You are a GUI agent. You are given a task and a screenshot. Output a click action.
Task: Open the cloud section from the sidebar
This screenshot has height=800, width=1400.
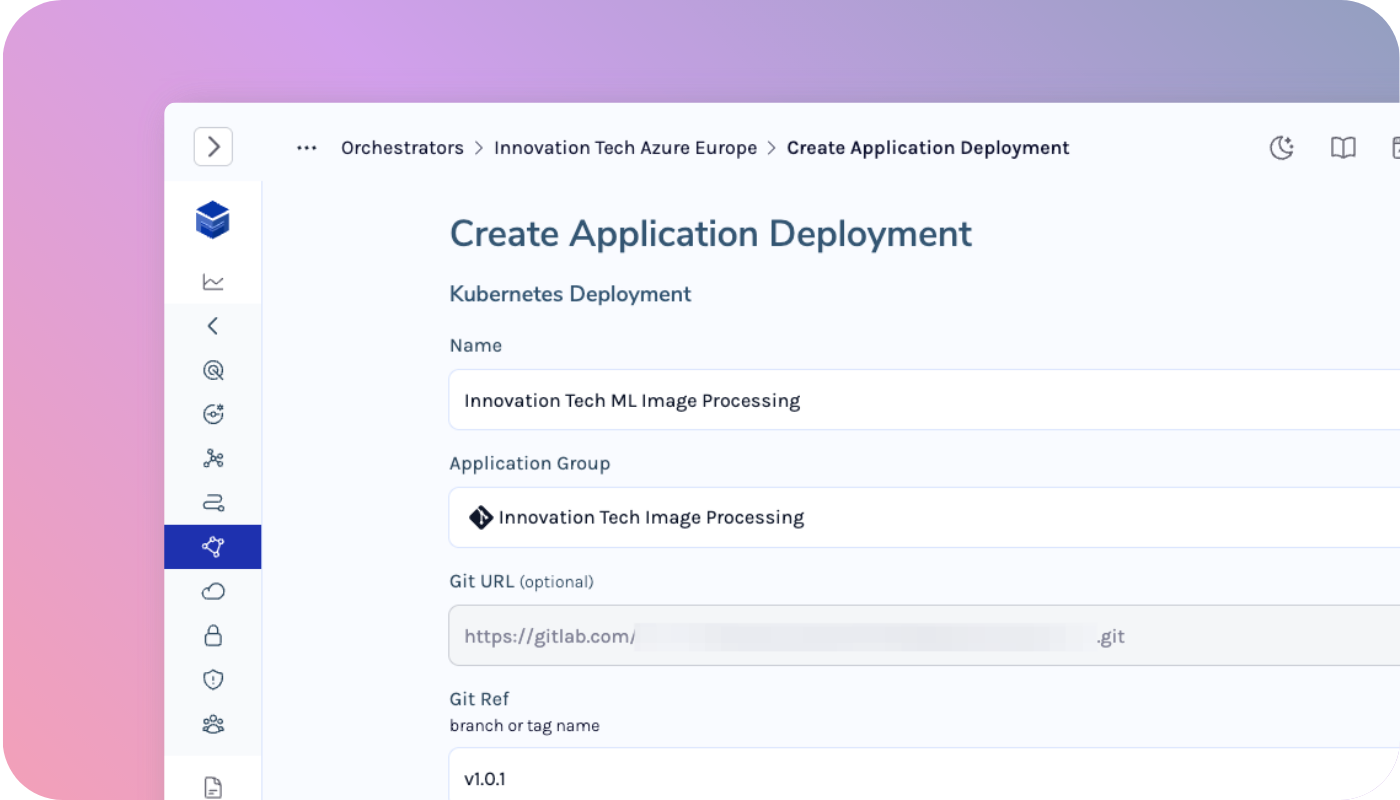click(x=213, y=591)
